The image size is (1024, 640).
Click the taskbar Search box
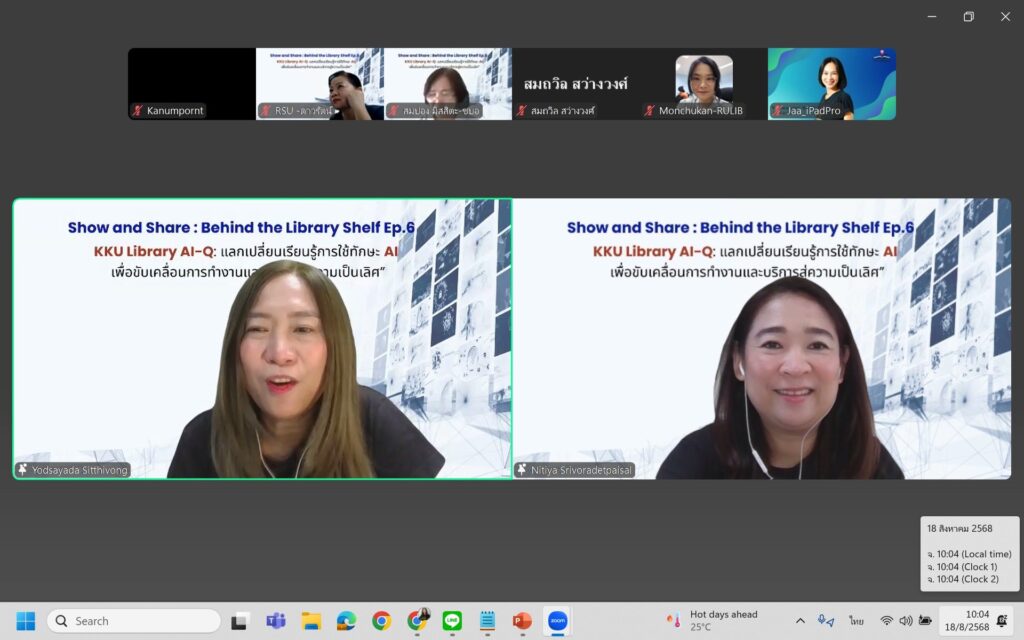click(x=134, y=621)
